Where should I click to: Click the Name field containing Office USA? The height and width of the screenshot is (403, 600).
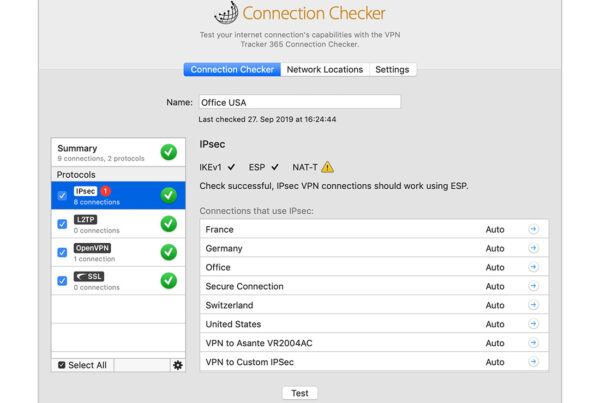coord(299,102)
